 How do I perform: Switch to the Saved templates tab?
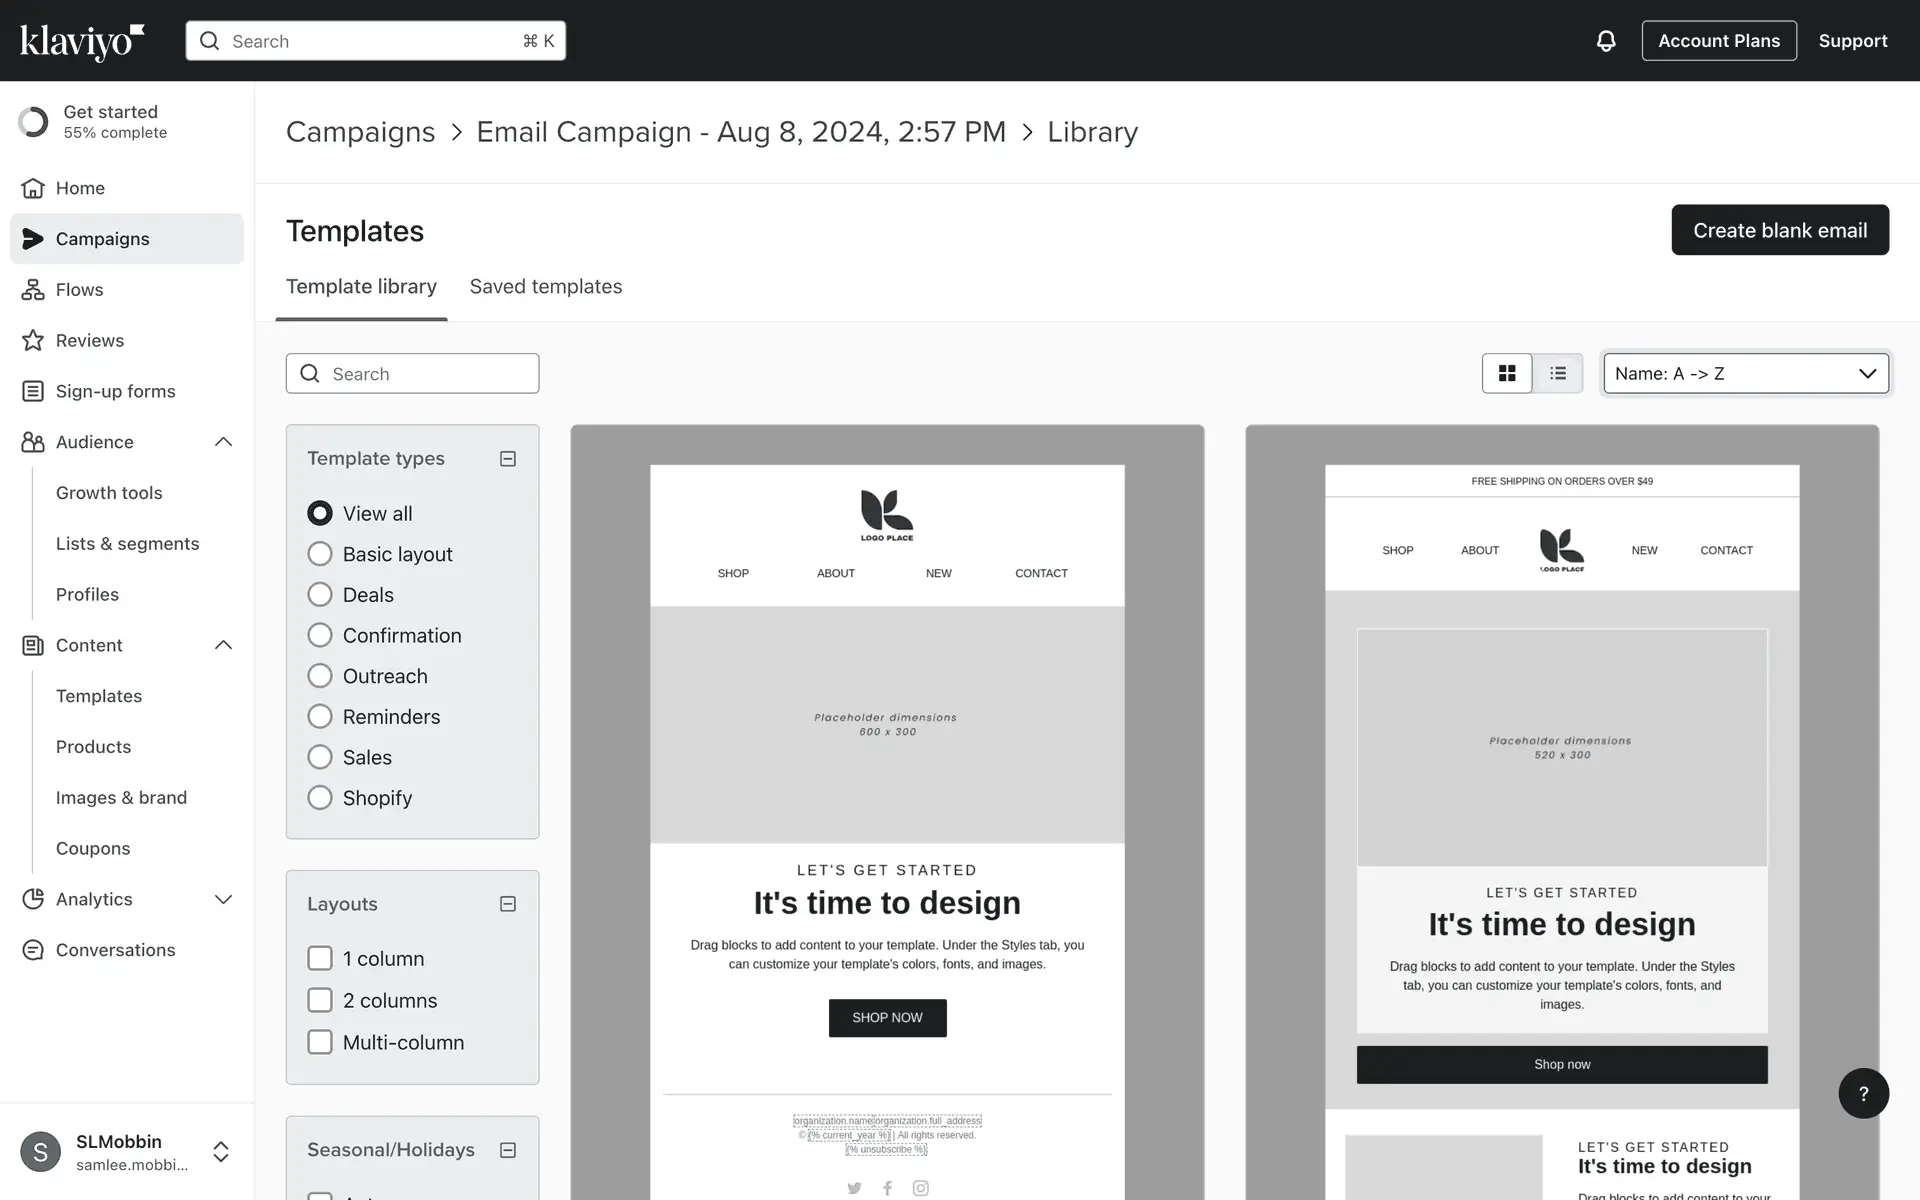(545, 287)
